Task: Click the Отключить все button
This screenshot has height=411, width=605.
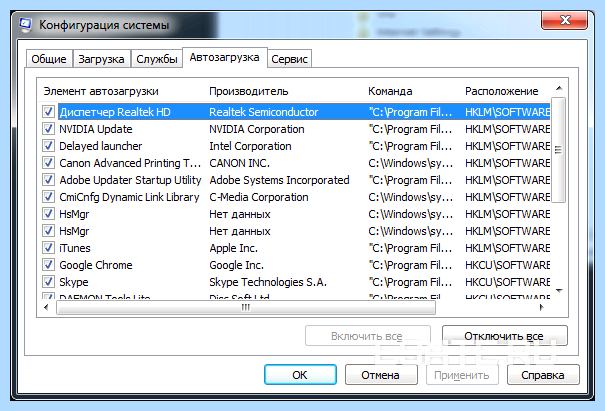Action: 504,336
